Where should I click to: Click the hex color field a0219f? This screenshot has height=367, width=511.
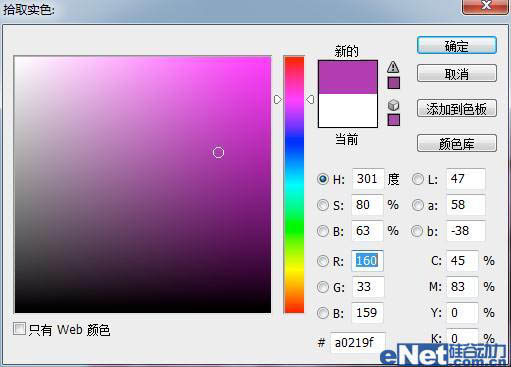pos(358,342)
